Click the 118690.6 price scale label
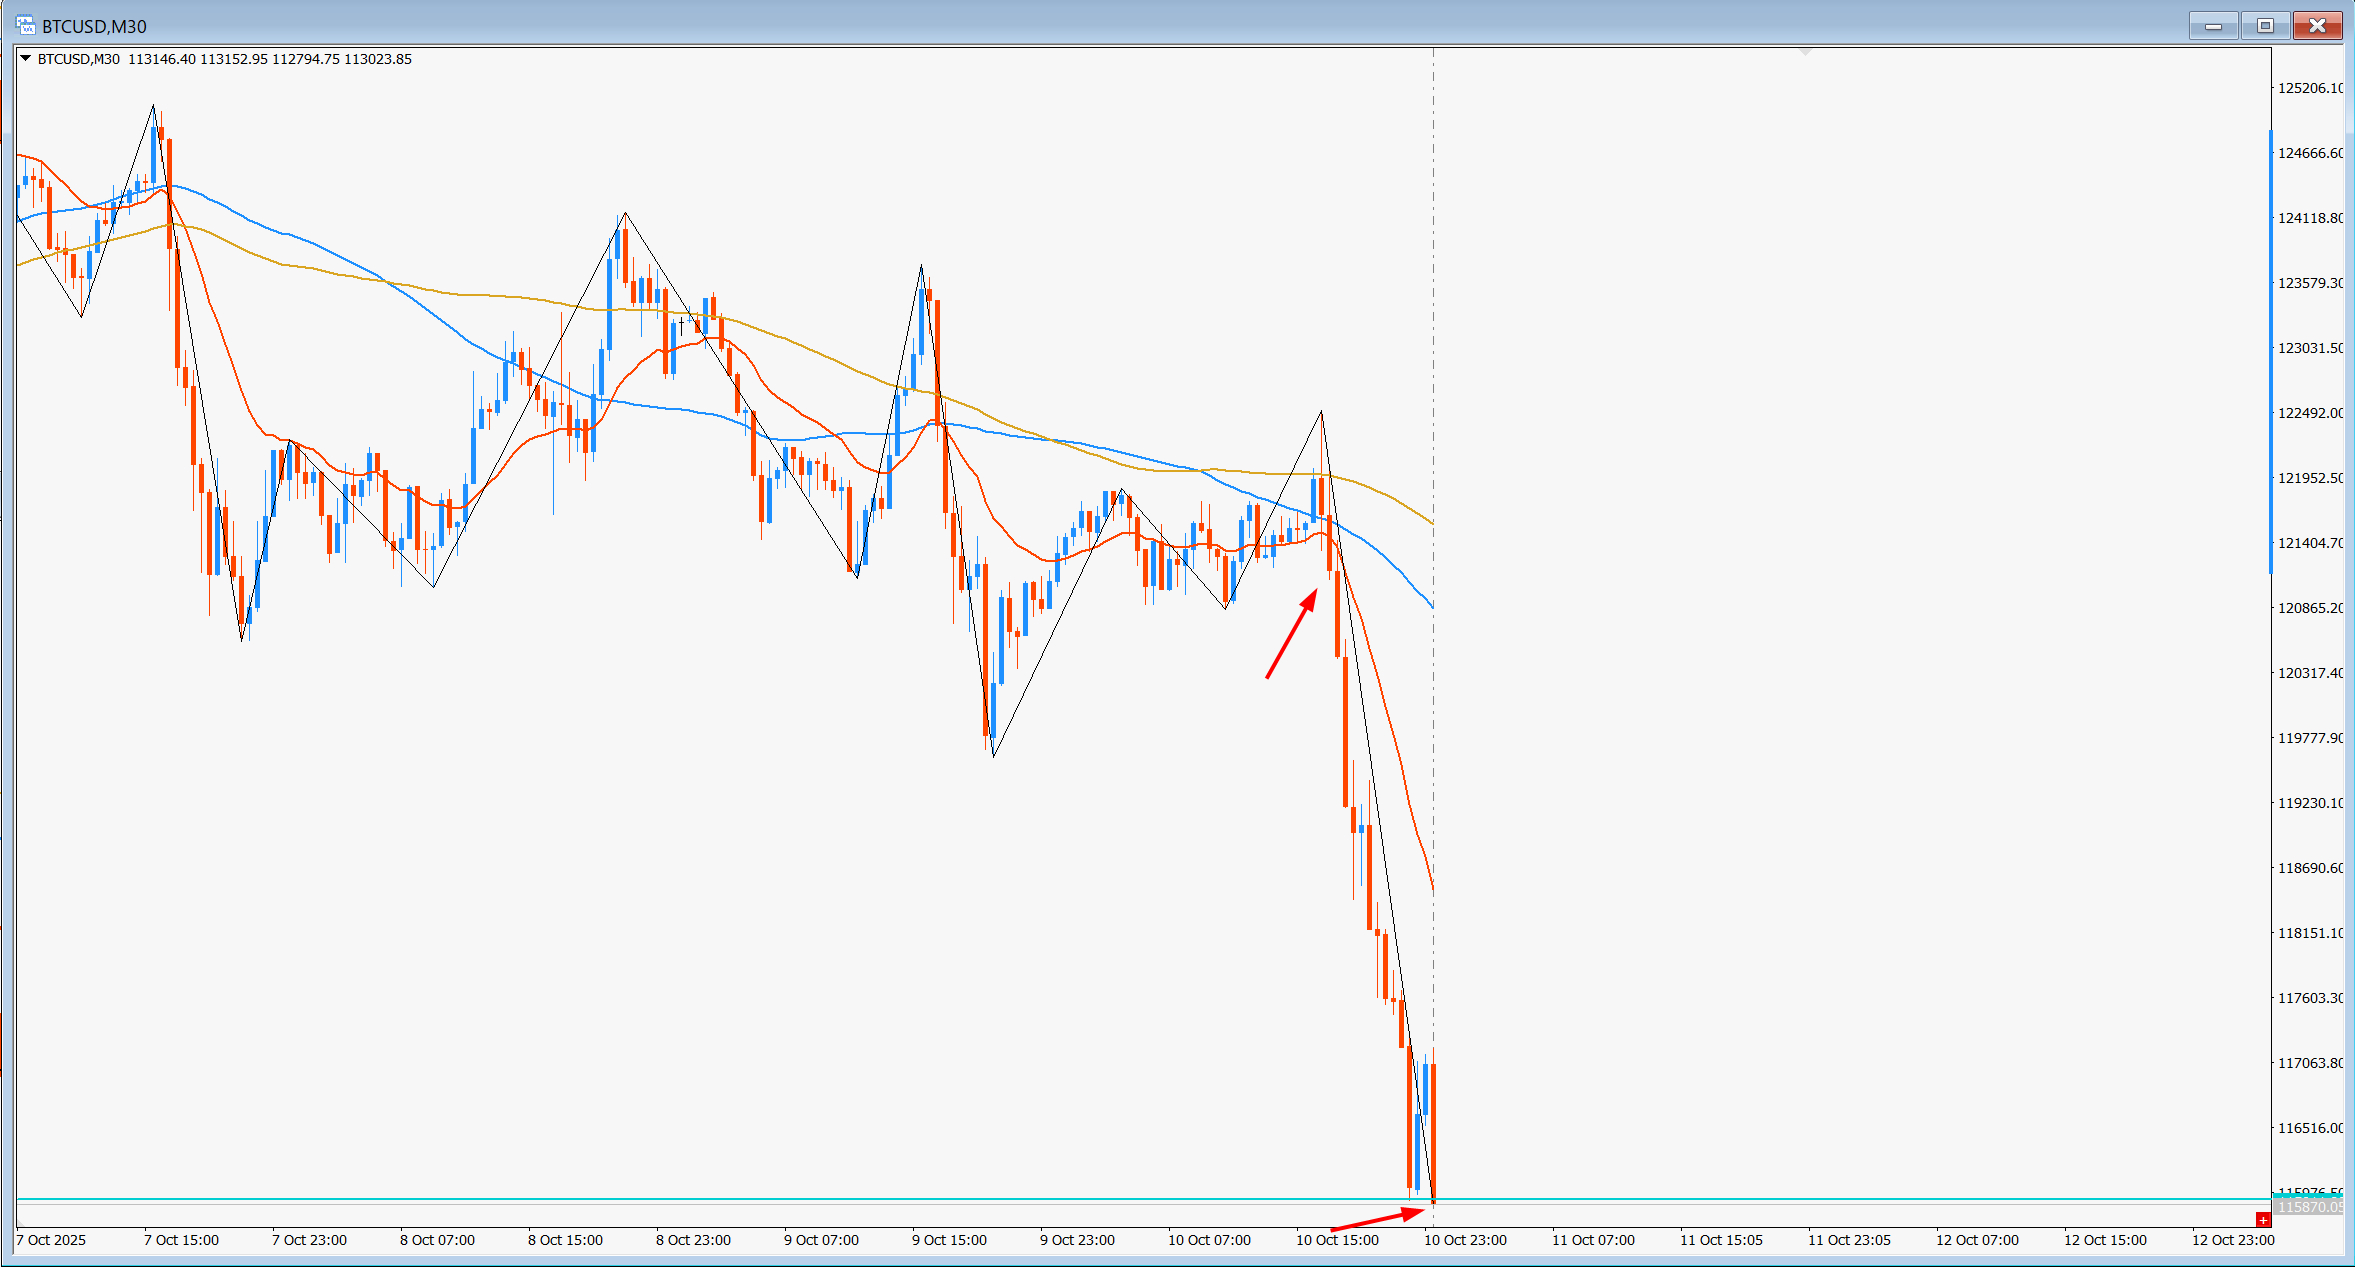2355x1267 pixels. pos(2310,868)
